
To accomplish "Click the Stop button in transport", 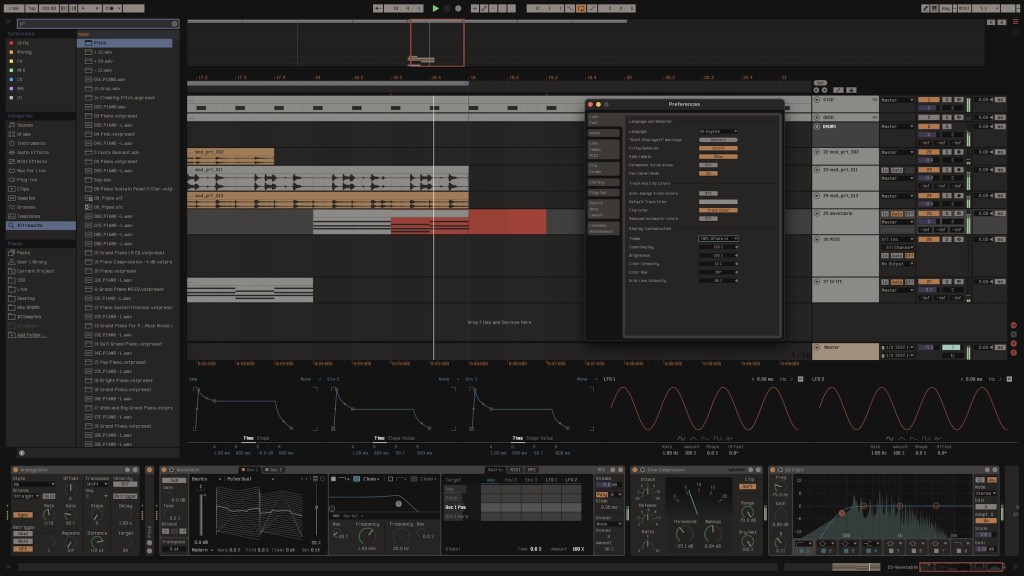I will point(447,8).
